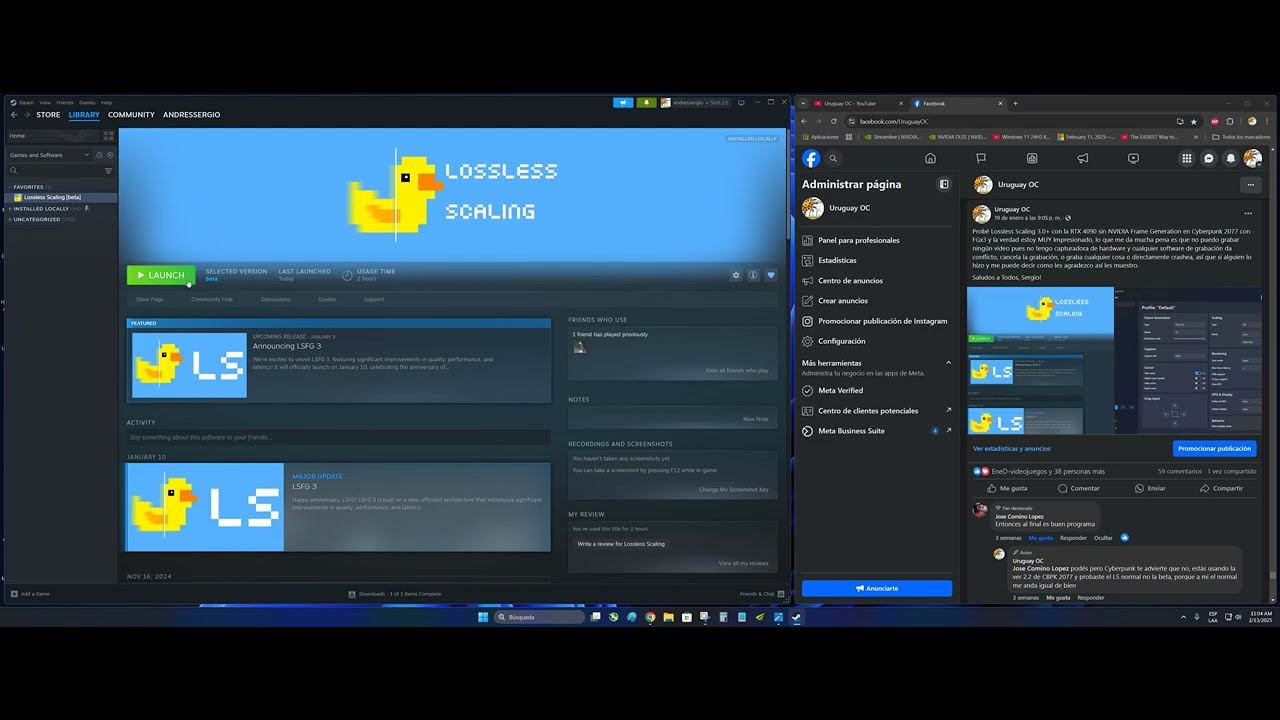Image resolution: width=1280 pixels, height=720 pixels.
Task: Click the Anunciarte button on Facebook
Action: point(877,588)
